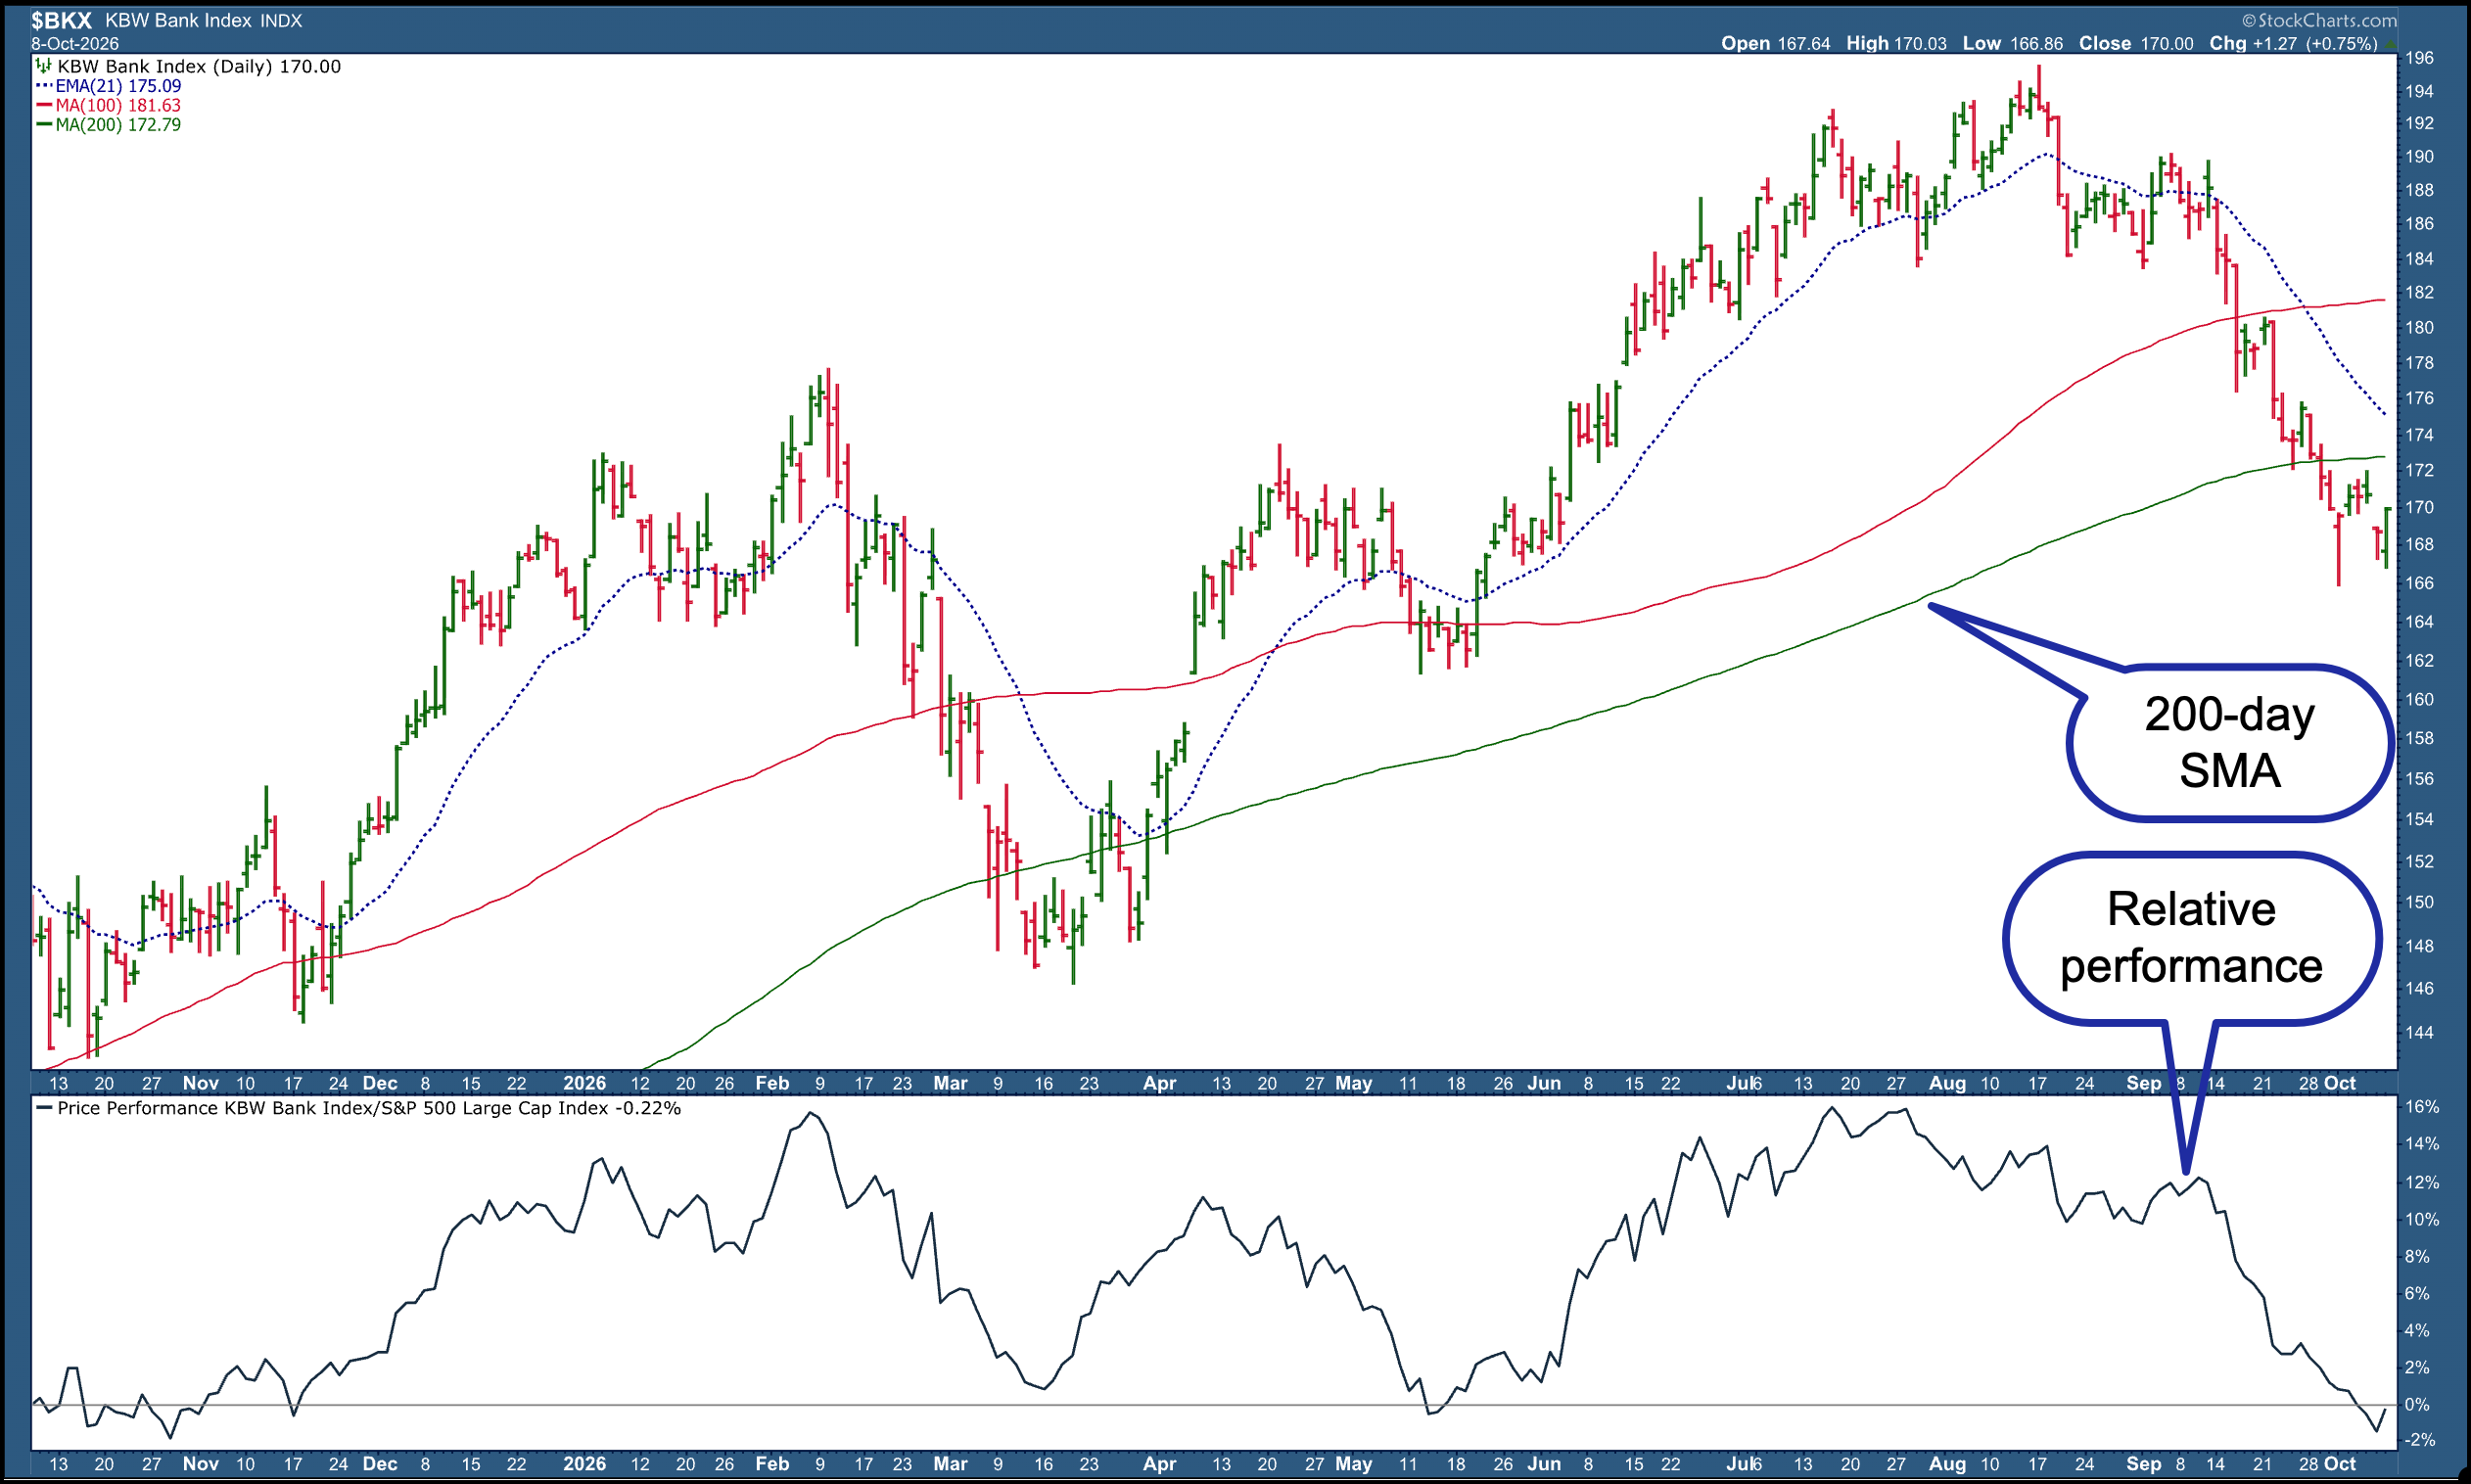Click the 196 price axis label
This screenshot has width=2471, height=1484.
pos(2420,58)
